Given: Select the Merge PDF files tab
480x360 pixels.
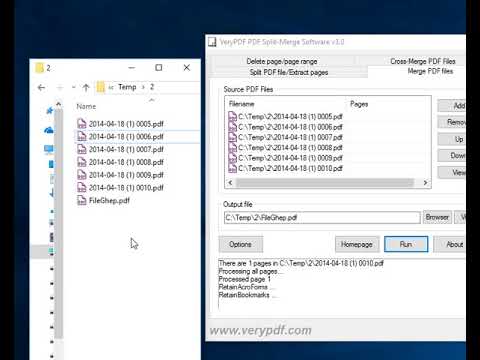Looking at the screenshot, I should 430,71.
